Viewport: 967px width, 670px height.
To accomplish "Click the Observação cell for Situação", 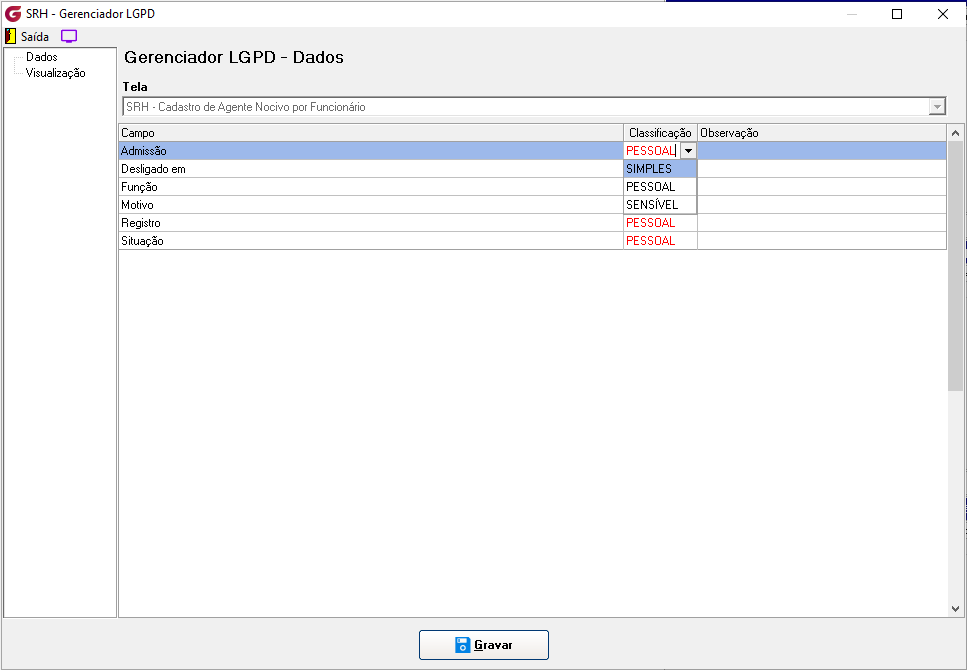I will click(822, 241).
